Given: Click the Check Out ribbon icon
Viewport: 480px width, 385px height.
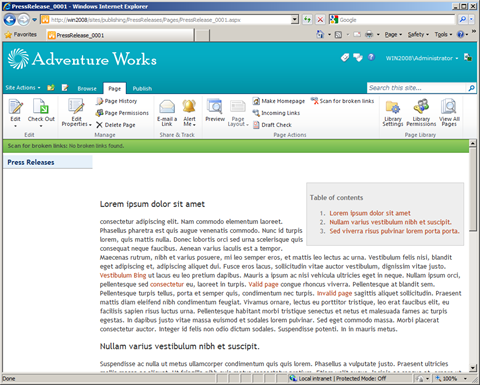Looking at the screenshot, I should pyautogui.click(x=41, y=107).
